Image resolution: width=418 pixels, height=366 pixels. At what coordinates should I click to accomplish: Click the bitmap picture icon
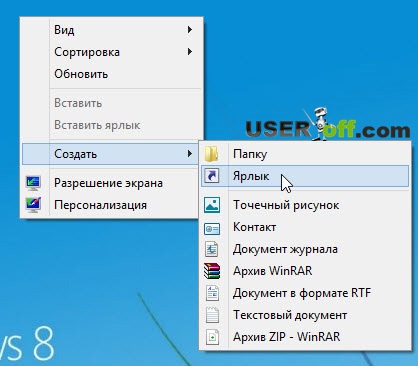click(212, 205)
